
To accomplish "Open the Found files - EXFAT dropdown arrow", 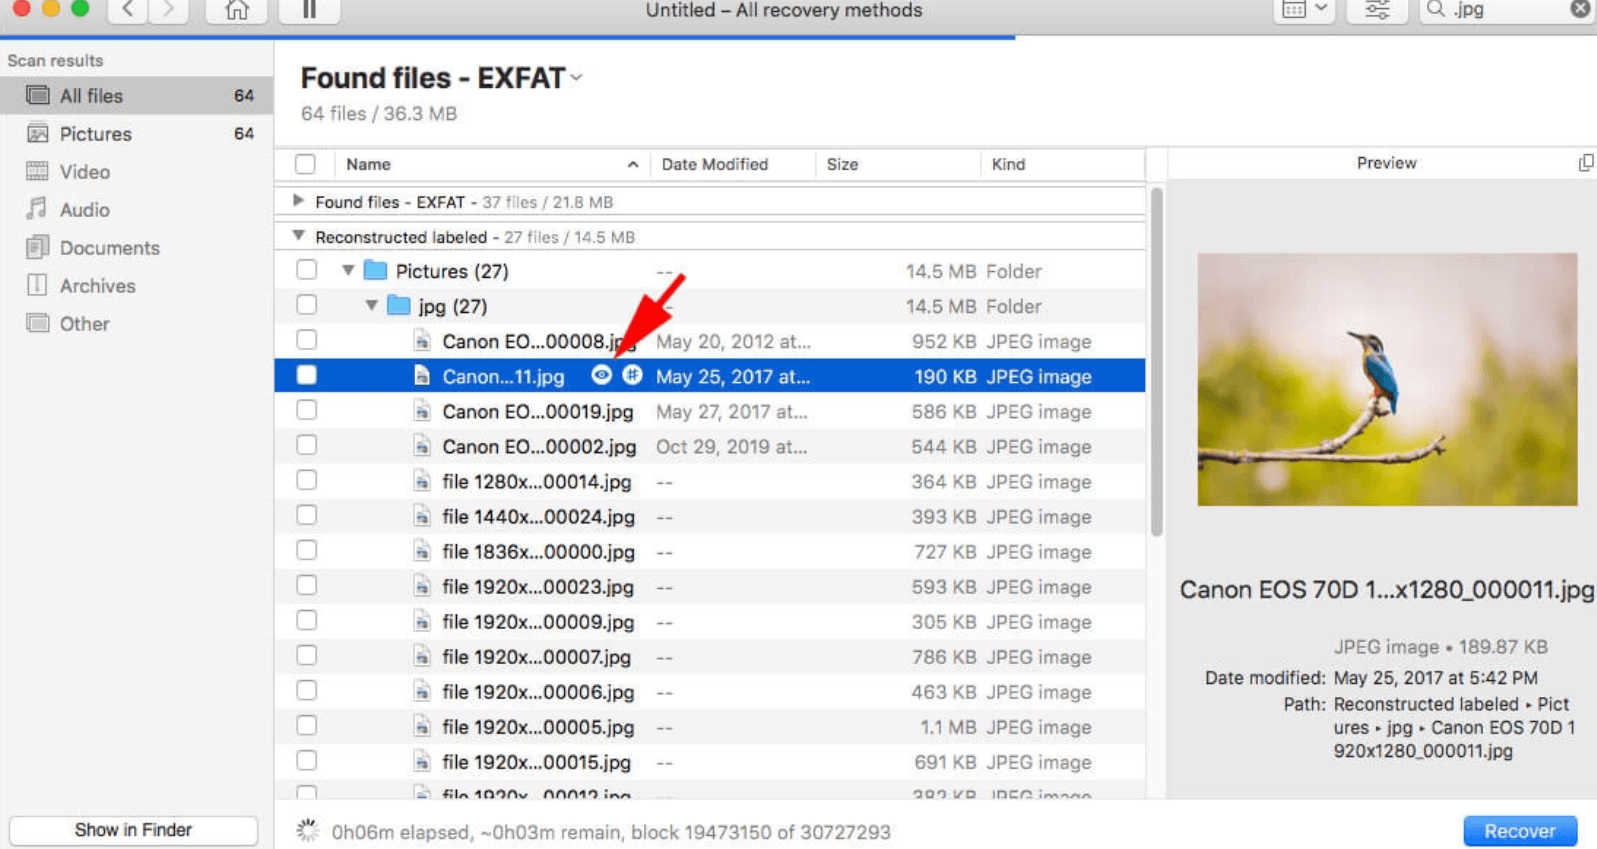I will pos(577,78).
